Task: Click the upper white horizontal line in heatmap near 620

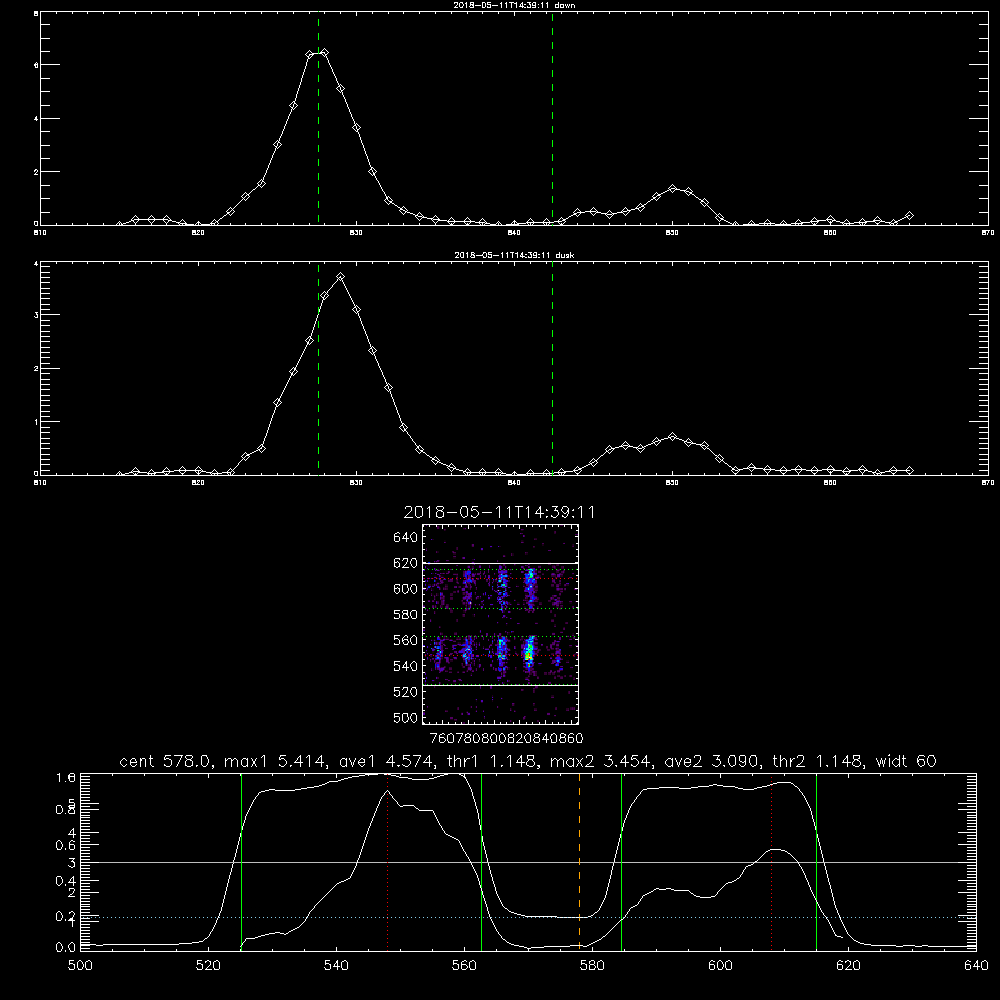Action: click(501, 563)
